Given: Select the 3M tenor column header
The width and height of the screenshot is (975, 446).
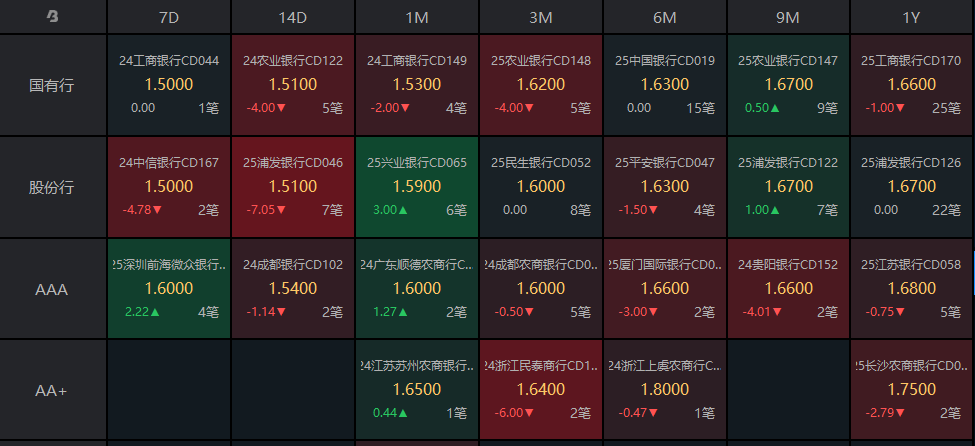Looking at the screenshot, I should (541, 17).
